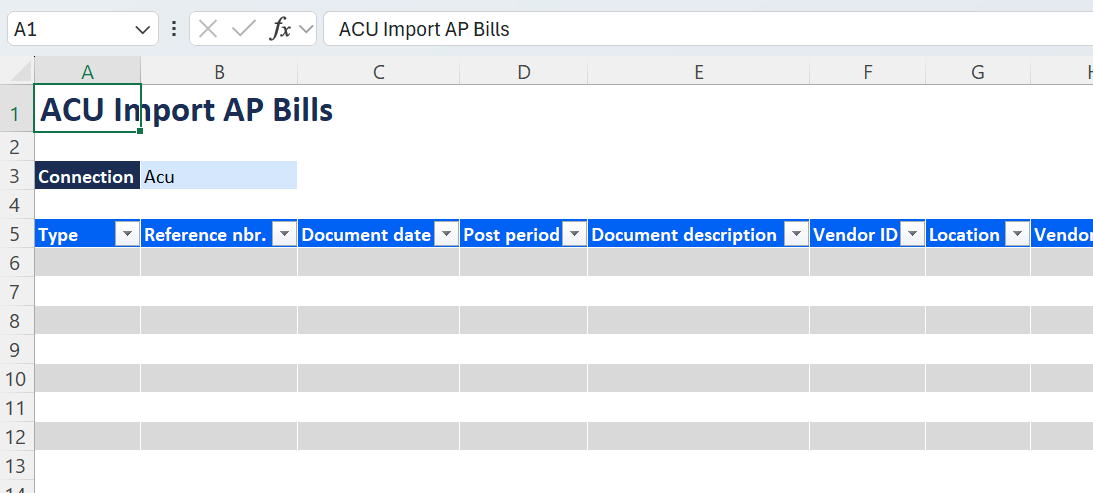Open the Post period filter dropdown
The image size is (1093, 493).
pos(574,235)
